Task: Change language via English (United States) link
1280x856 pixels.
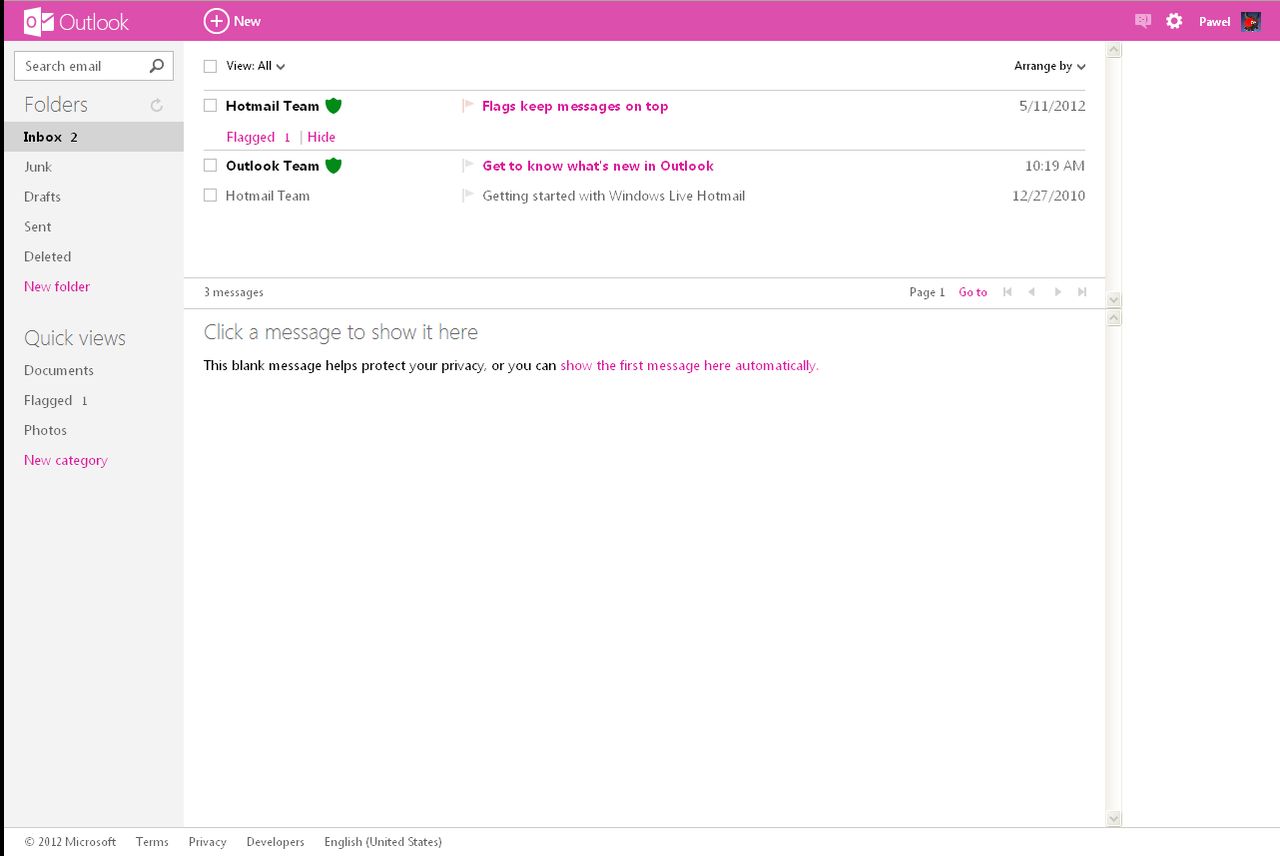Action: (383, 842)
